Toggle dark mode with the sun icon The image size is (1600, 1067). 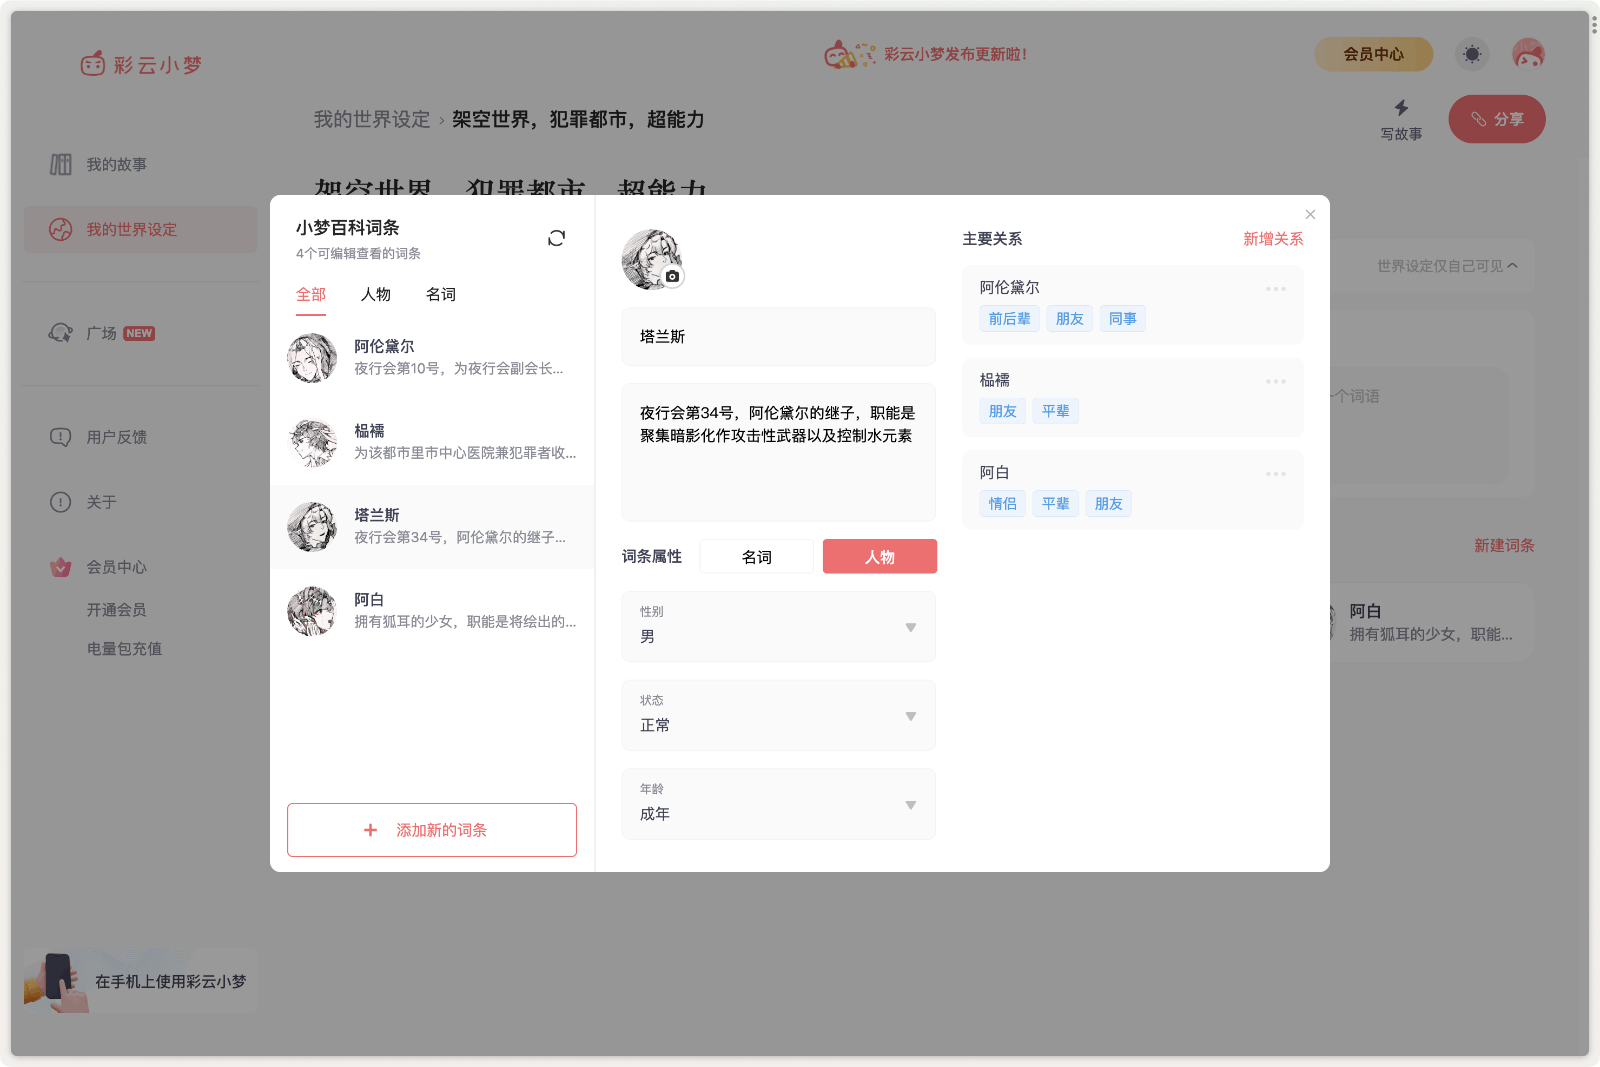[x=1471, y=54]
